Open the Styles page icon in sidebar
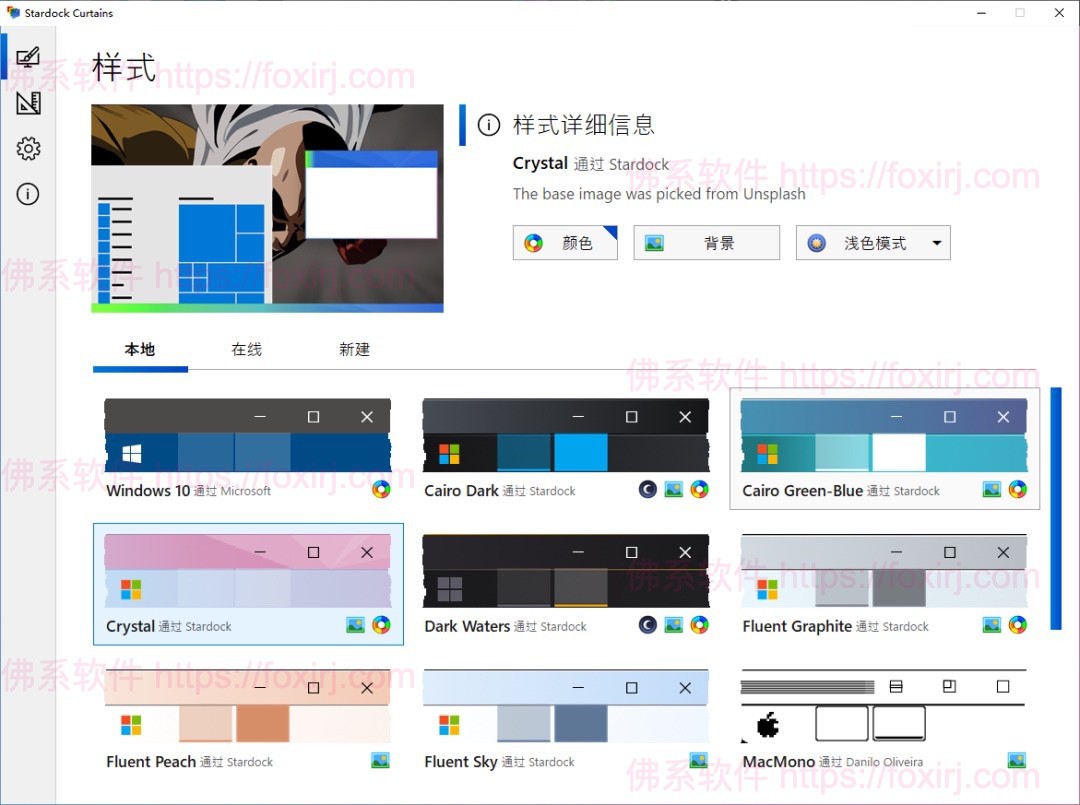 click(28, 57)
